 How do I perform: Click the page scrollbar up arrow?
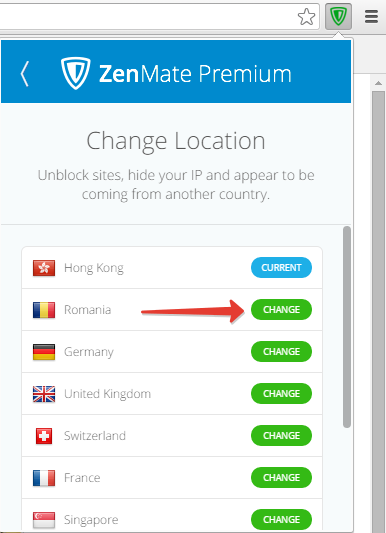click(x=379, y=83)
